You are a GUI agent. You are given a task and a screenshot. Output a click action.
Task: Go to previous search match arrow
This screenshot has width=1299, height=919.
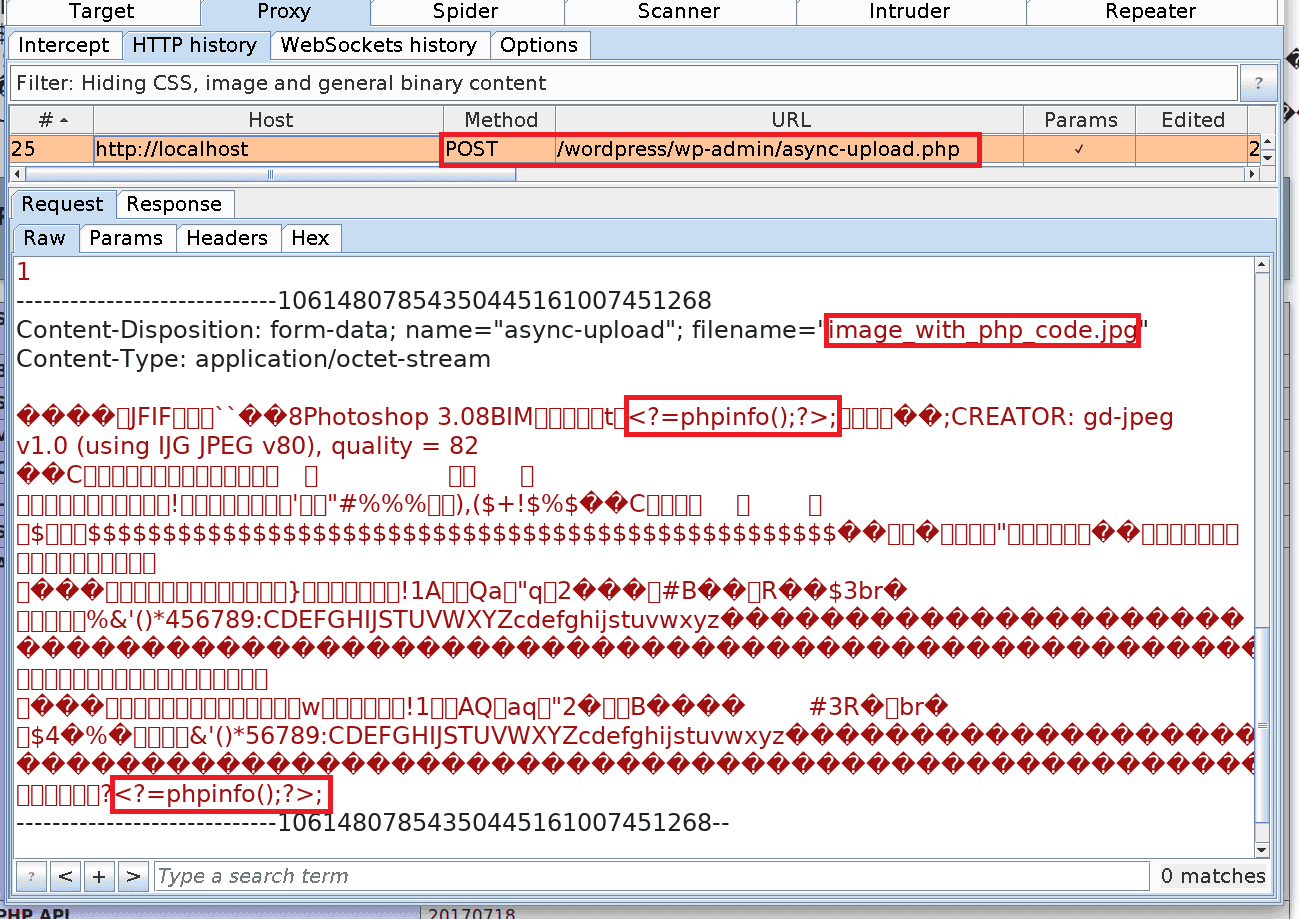coord(65,876)
